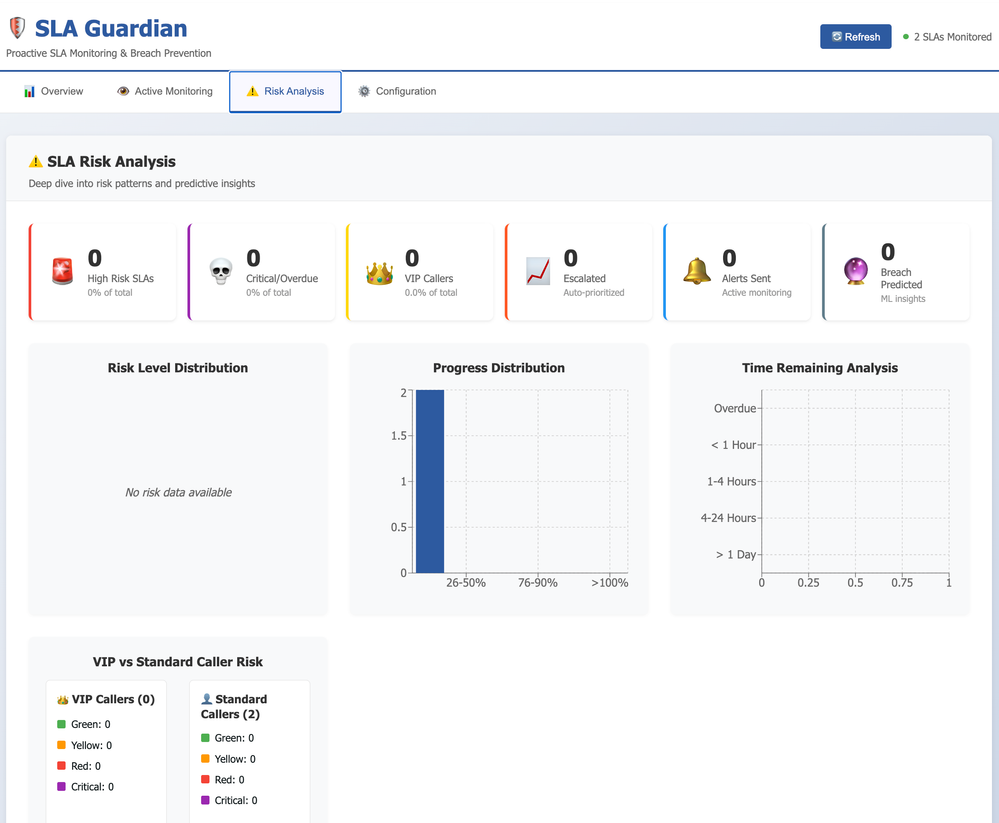Screen dimensions: 999x823
Task: Click the crown VIP Callers icon
Action: click(379, 272)
